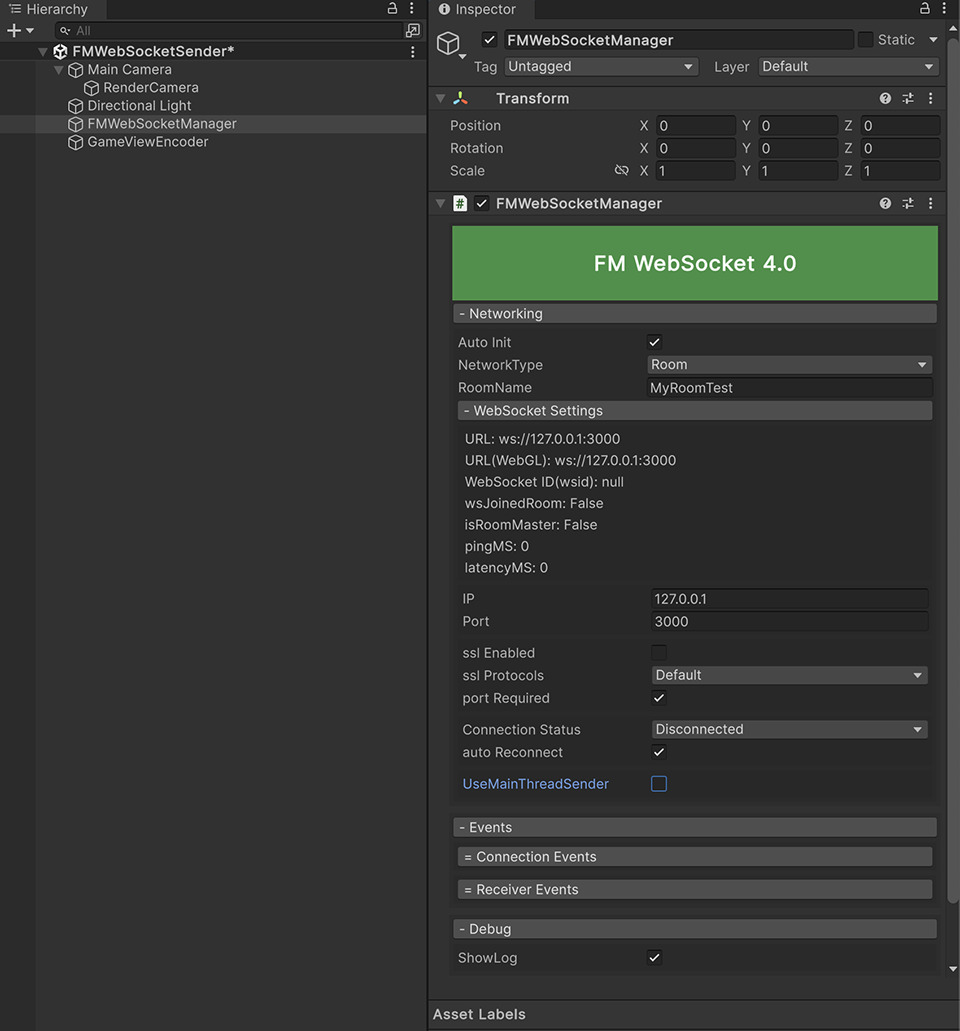960x1031 pixels.
Task: Select the Hierarchy tab
Action: click(52, 9)
